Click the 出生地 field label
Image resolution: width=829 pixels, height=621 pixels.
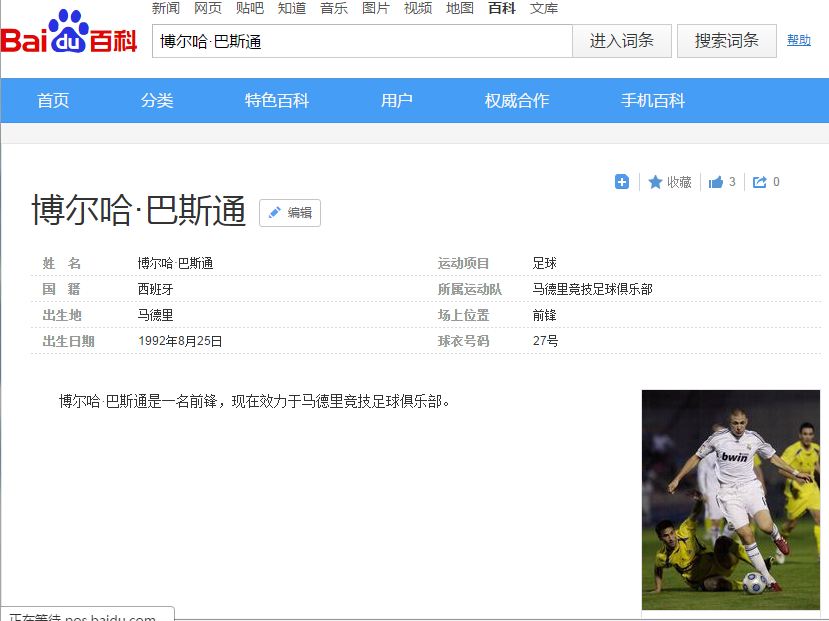click(x=62, y=315)
